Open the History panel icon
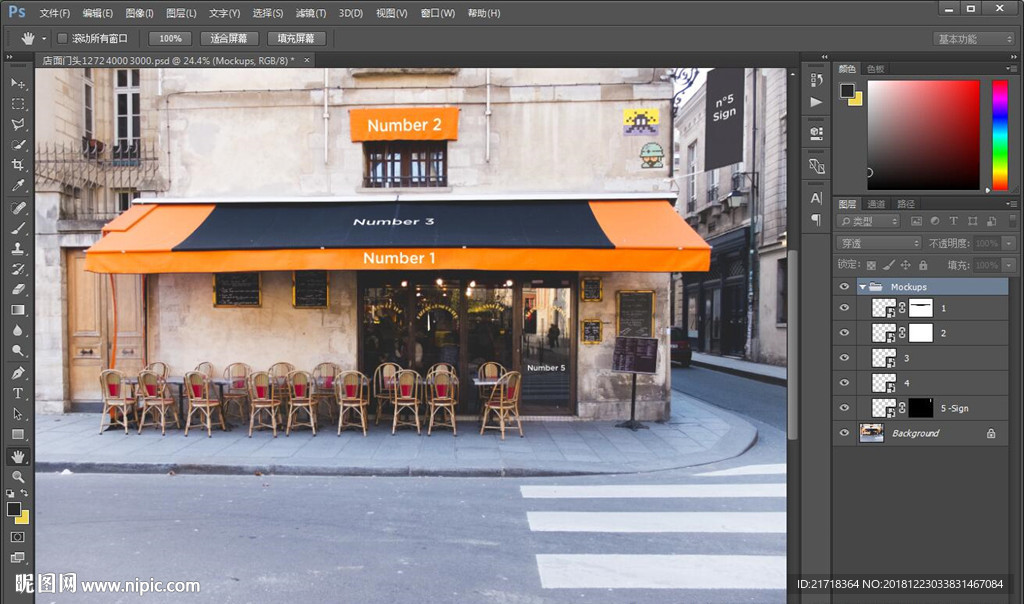The height and width of the screenshot is (604, 1024). tap(816, 80)
